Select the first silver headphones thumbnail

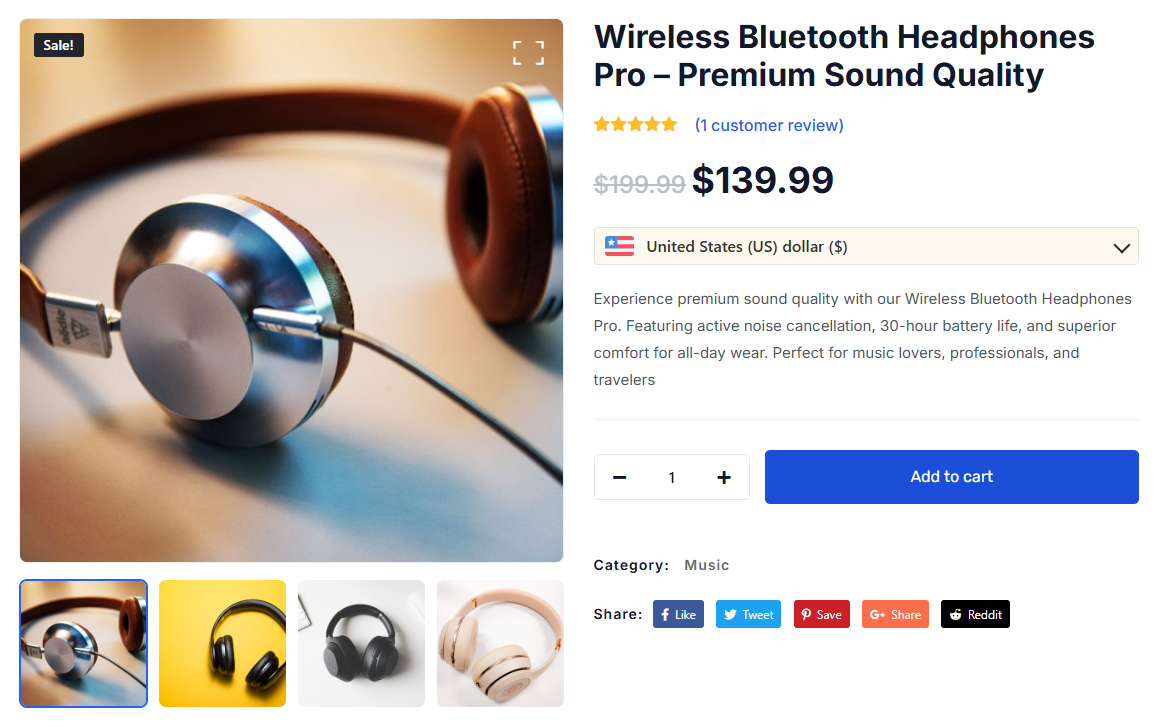pyautogui.click(x=83, y=643)
